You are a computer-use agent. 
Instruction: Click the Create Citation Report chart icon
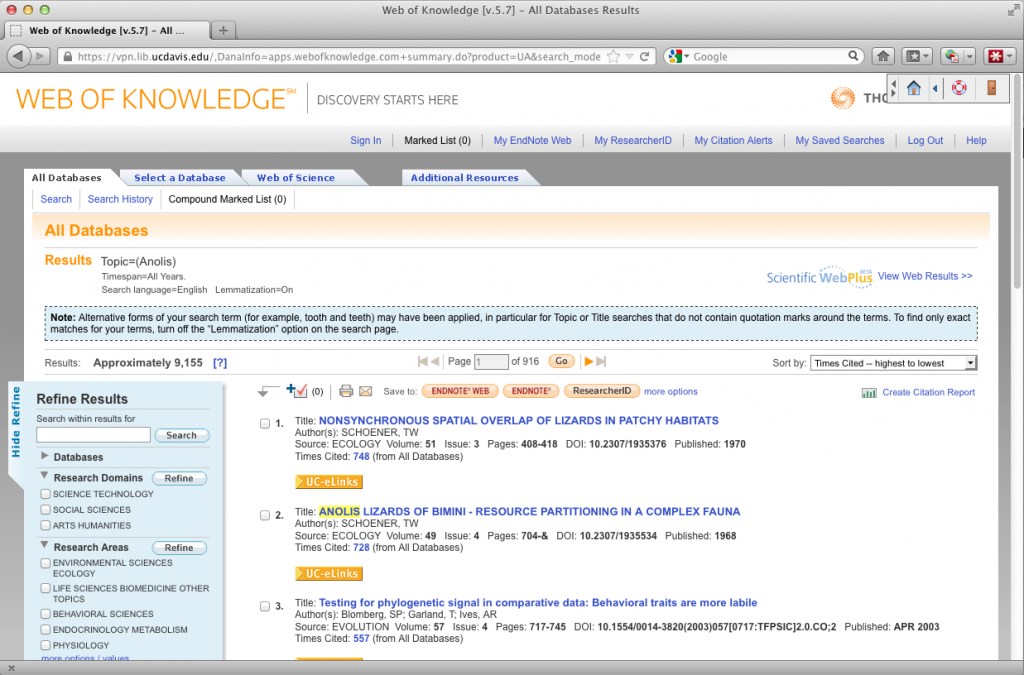pos(869,392)
